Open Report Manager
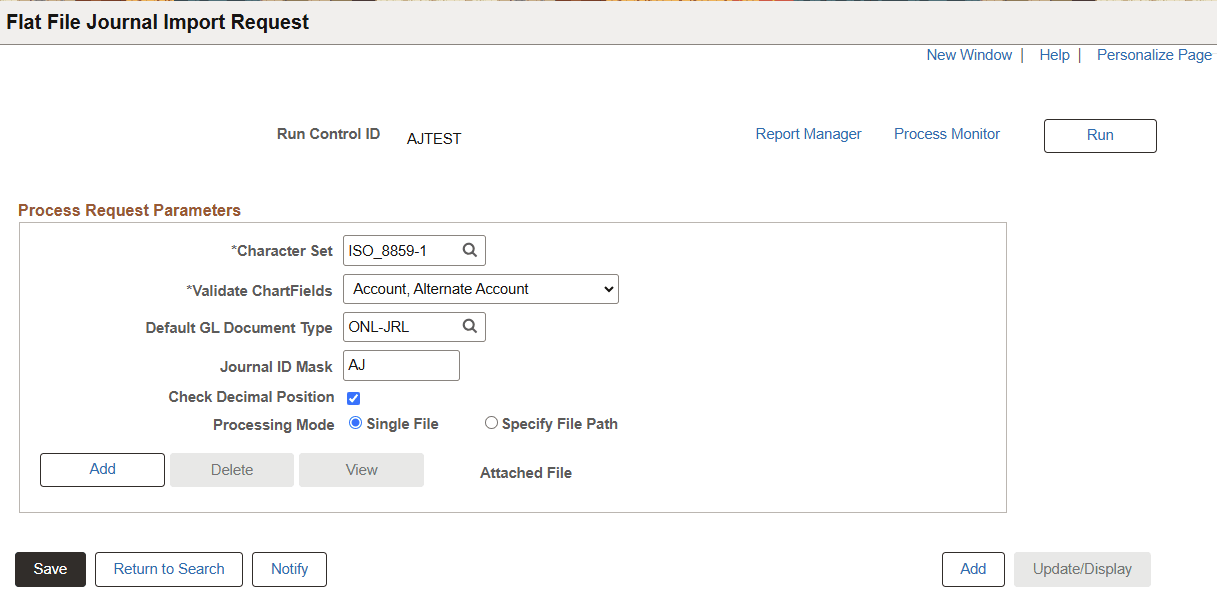The height and width of the screenshot is (598, 1217). point(808,133)
